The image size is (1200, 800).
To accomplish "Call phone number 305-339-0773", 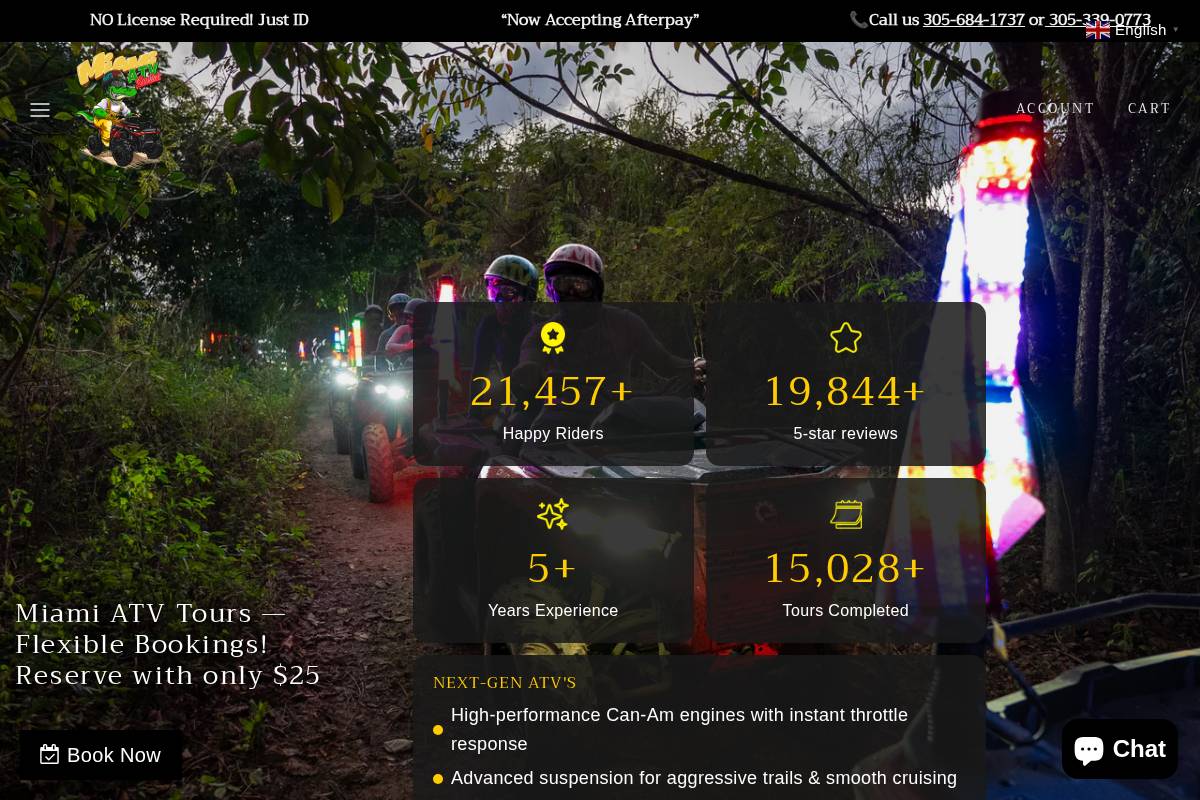I will [x=1099, y=20].
